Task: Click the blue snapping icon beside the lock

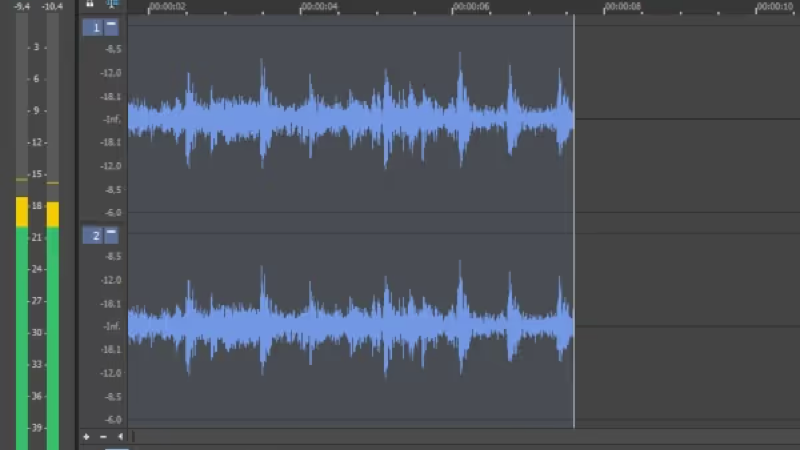Action: (x=112, y=4)
